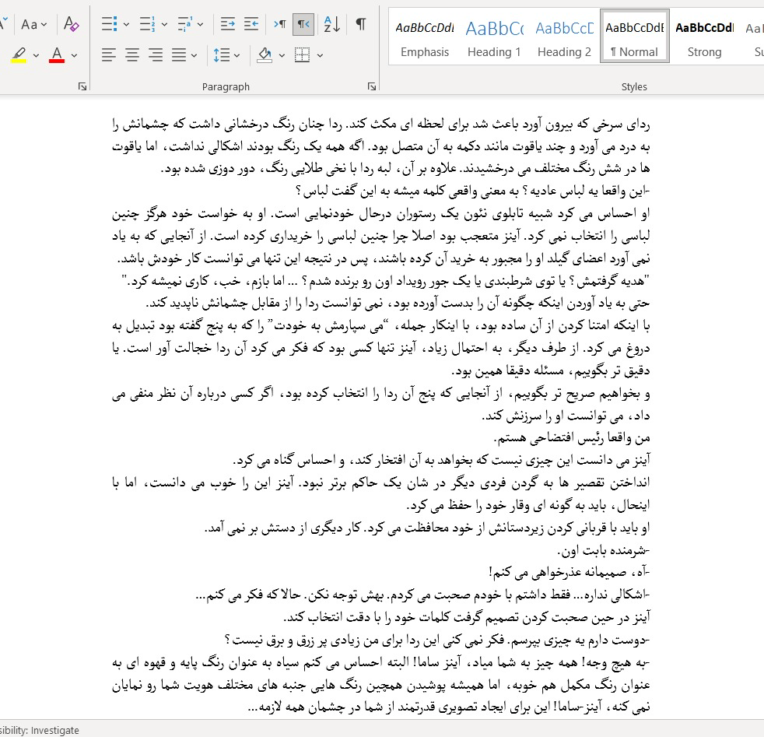Clear all formatting with the eraser-A icon

(71, 24)
